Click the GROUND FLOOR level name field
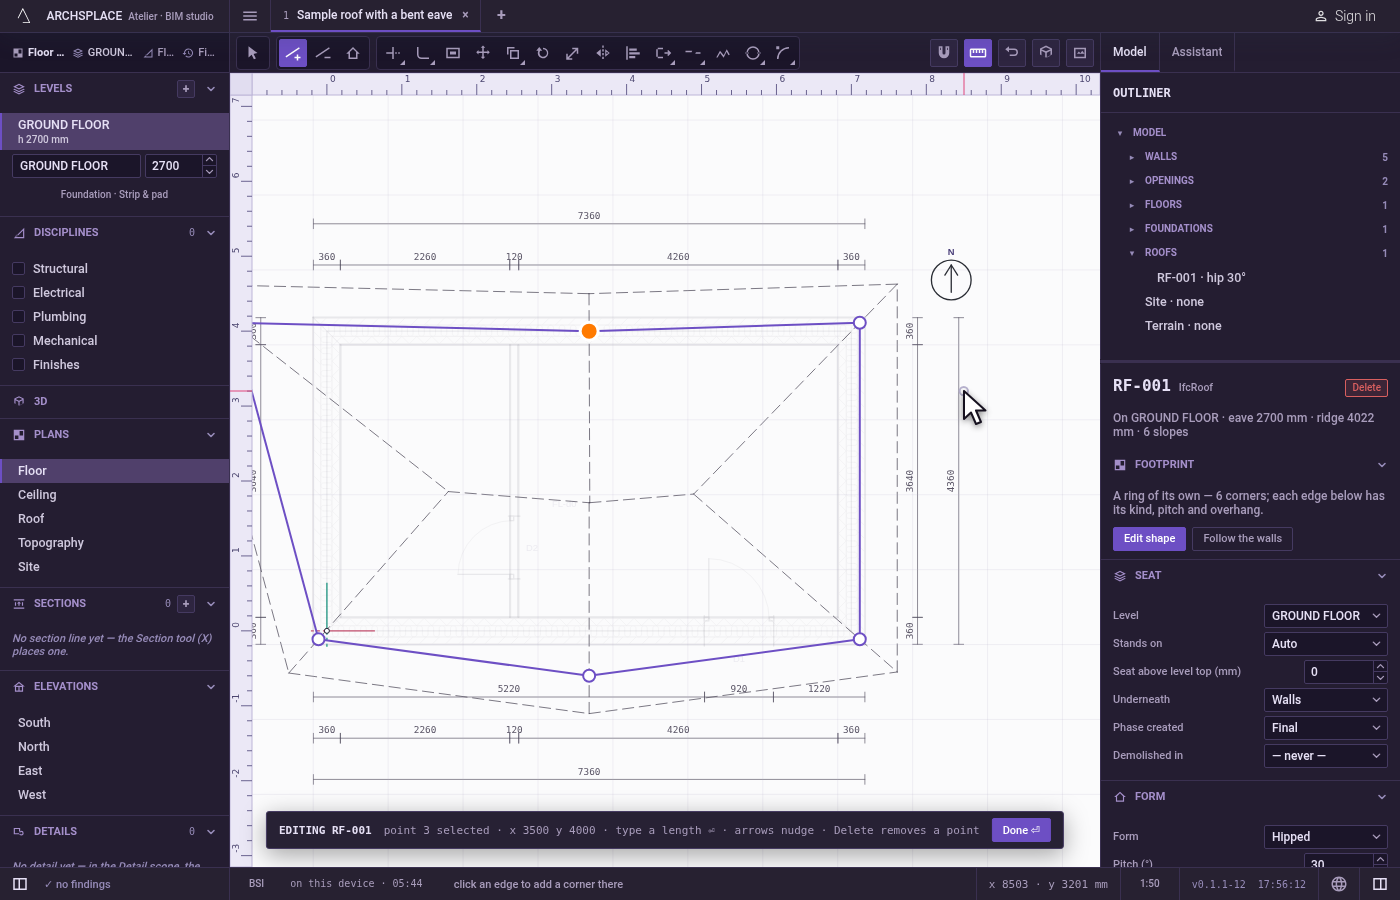 76,166
